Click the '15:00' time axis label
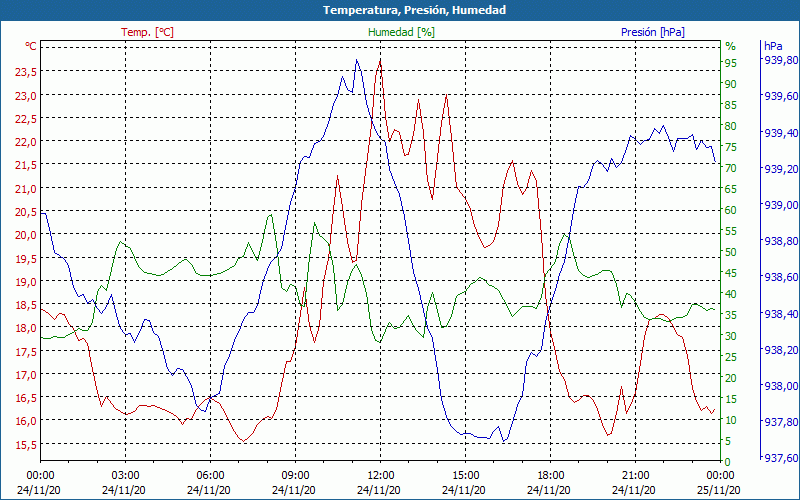 click(465, 476)
